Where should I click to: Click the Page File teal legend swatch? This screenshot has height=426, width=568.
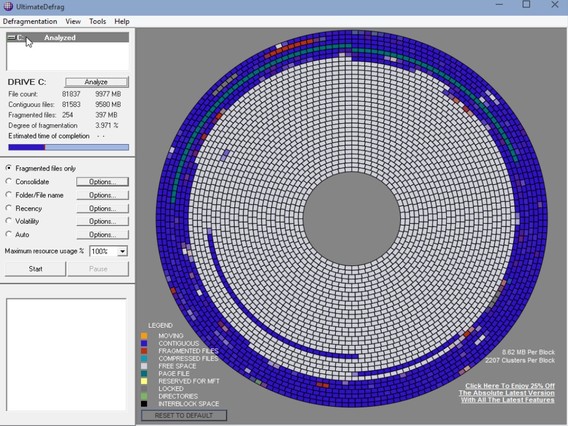click(144, 373)
